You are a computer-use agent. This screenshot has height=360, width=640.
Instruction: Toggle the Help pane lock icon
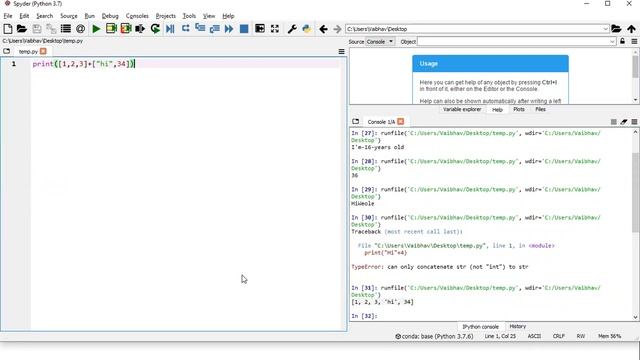622,41
